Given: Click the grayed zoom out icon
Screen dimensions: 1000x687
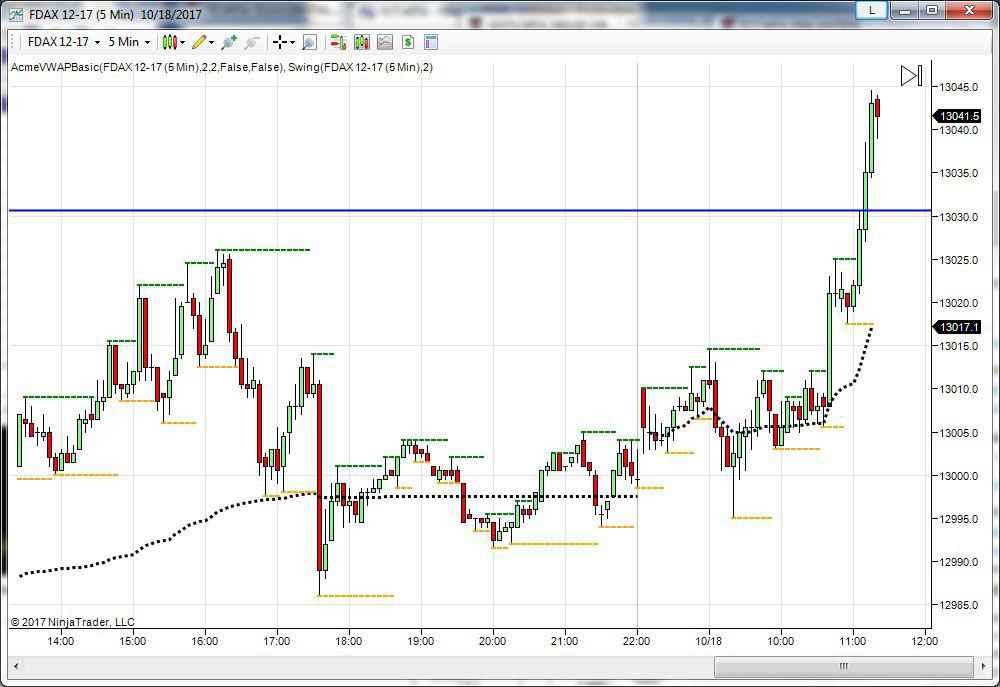Looking at the screenshot, I should pos(252,42).
